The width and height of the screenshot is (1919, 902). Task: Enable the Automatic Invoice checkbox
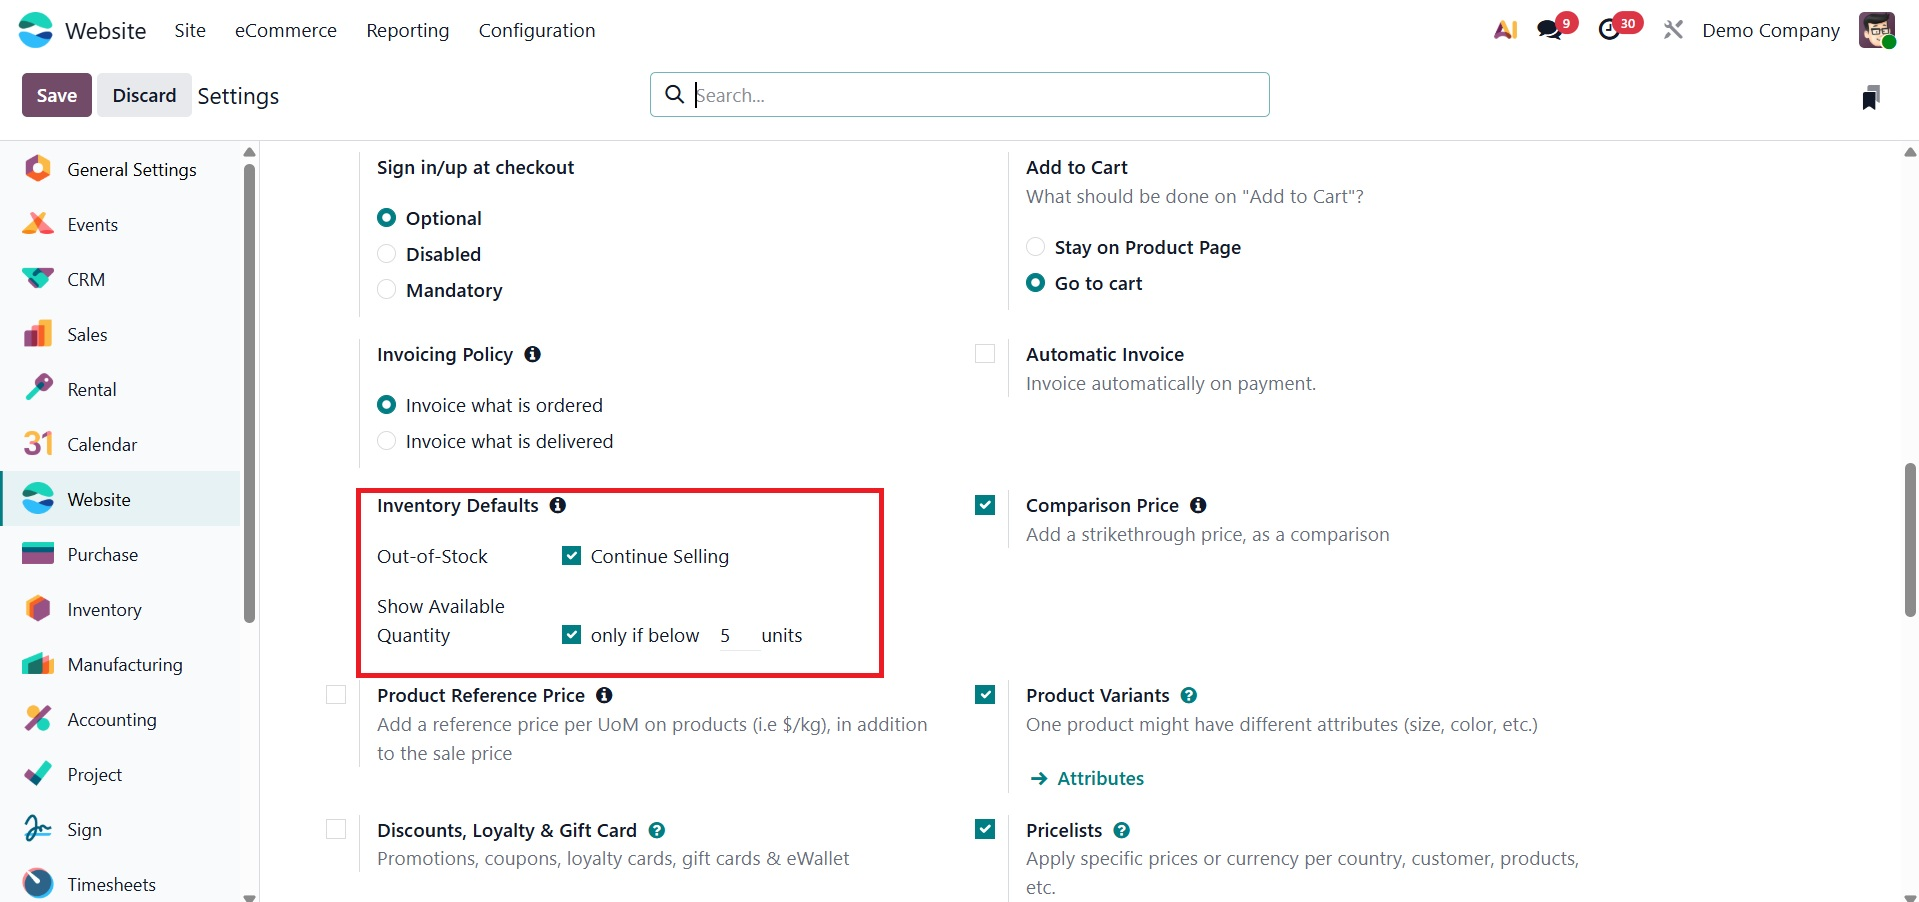coord(985,354)
